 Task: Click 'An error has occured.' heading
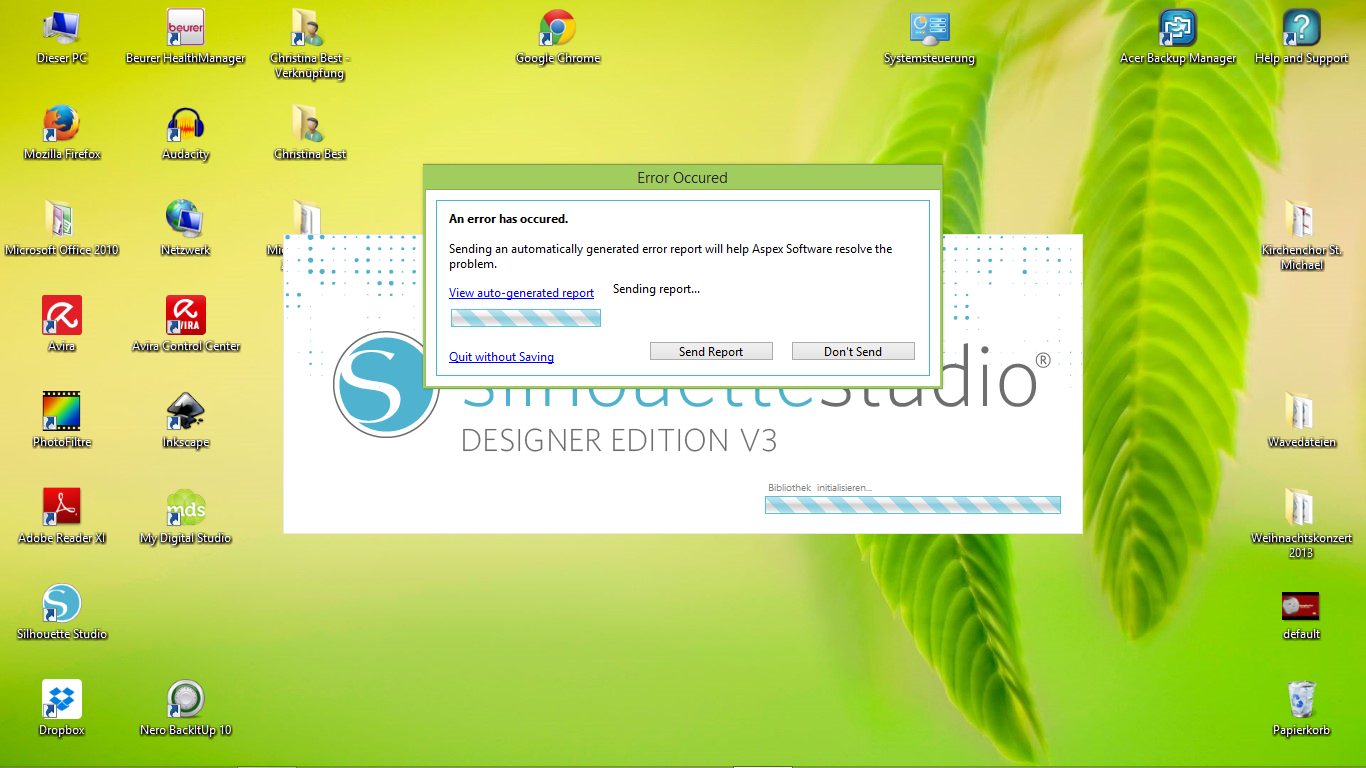[x=508, y=219]
